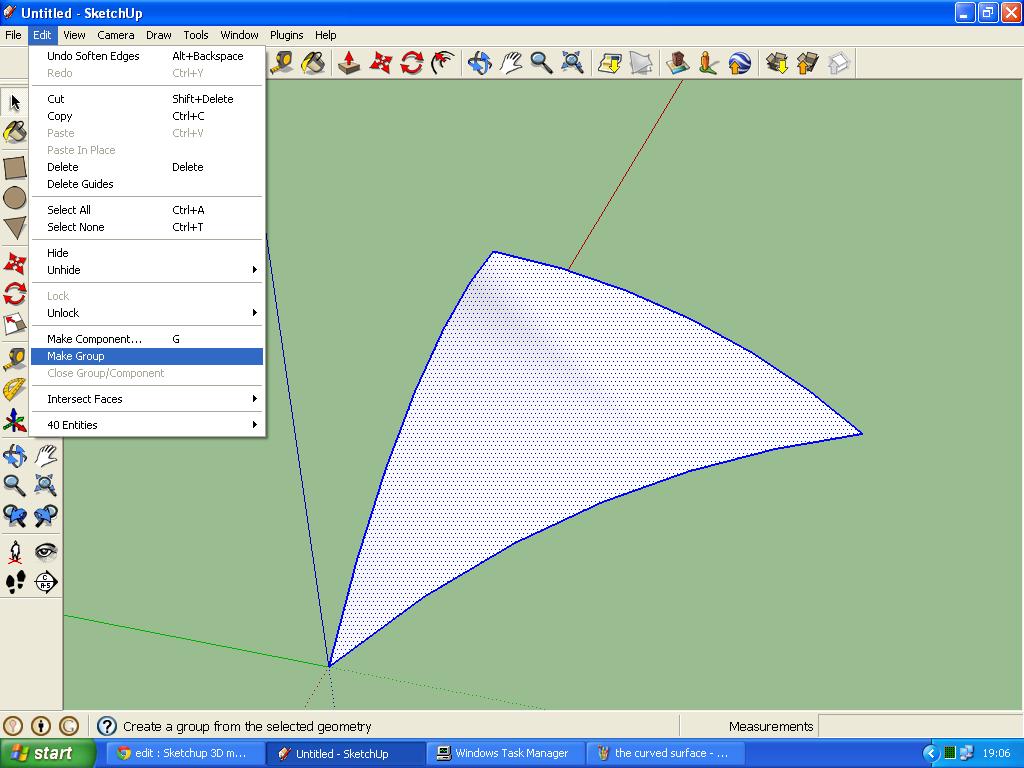Click the Previous view icon
The height and width of the screenshot is (768, 1024).
click(14, 516)
